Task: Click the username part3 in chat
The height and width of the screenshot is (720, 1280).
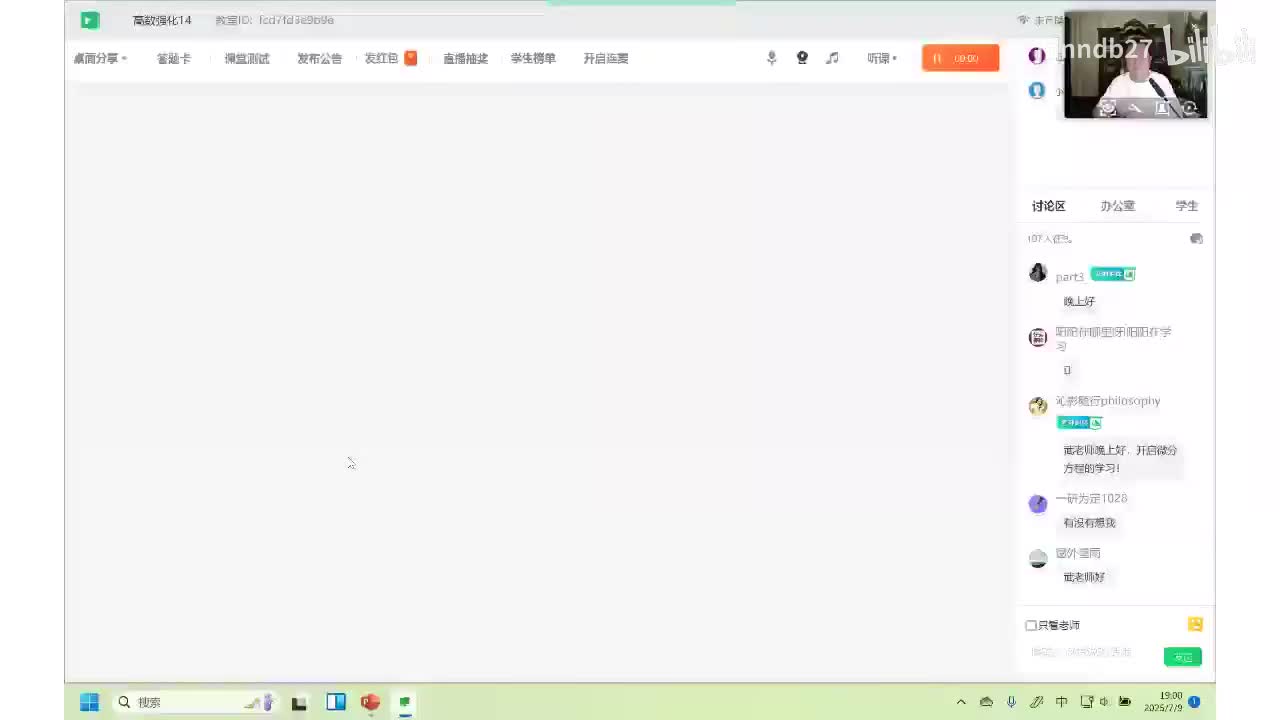Action: point(1069,277)
